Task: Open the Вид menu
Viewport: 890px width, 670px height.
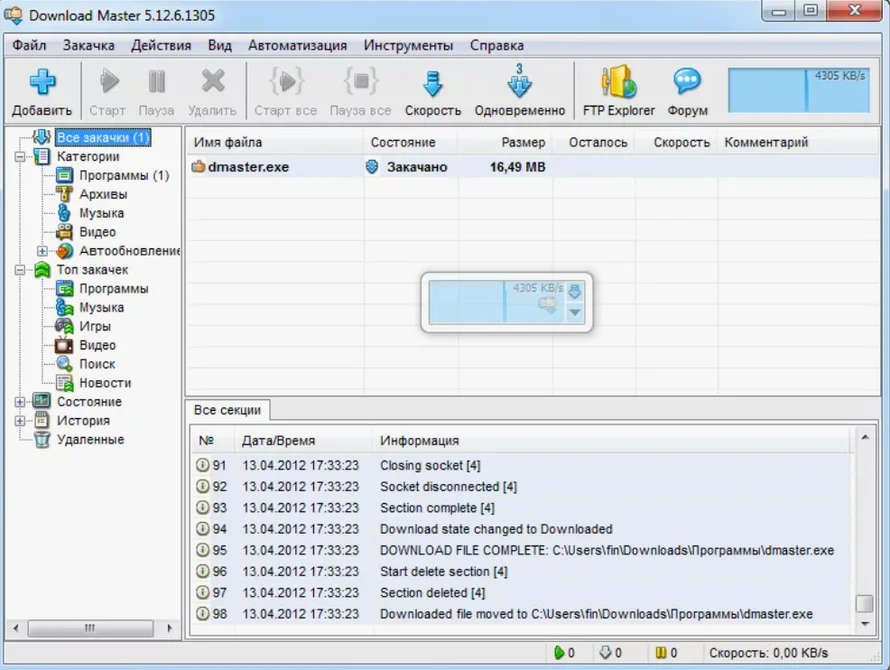Action: click(220, 45)
